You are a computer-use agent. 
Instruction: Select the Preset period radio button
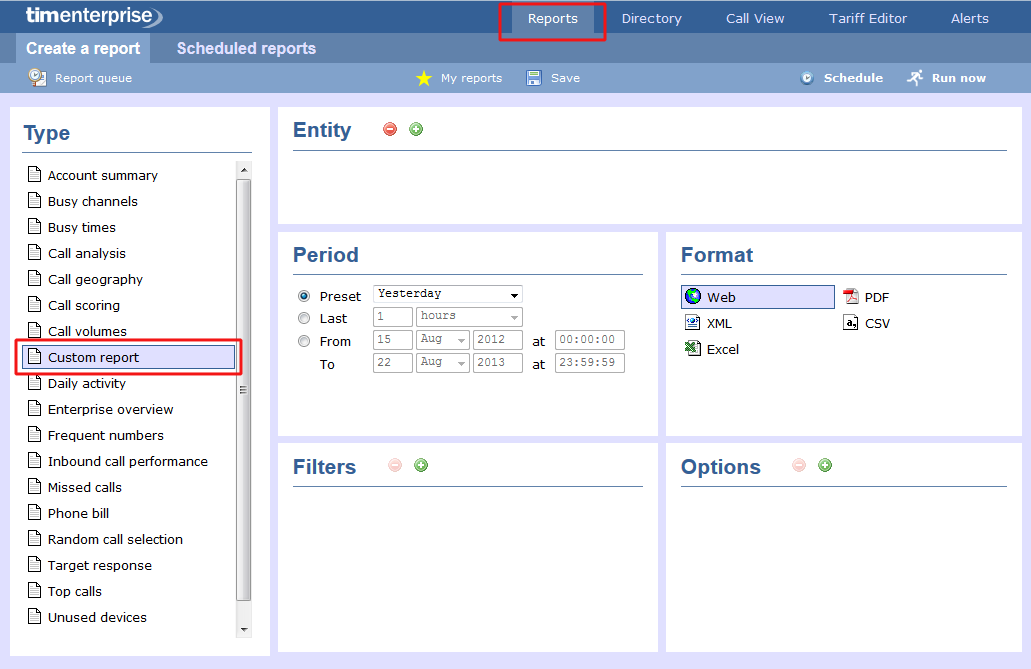pos(304,296)
